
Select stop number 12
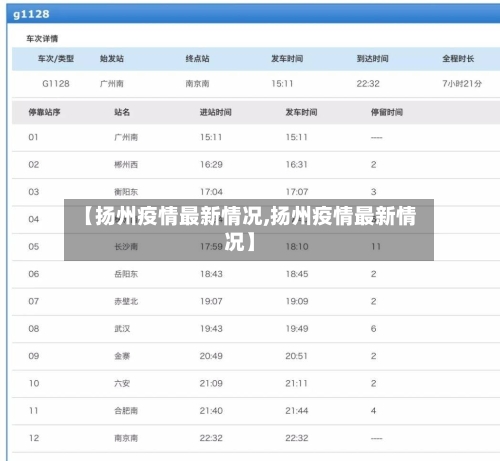point(34,438)
